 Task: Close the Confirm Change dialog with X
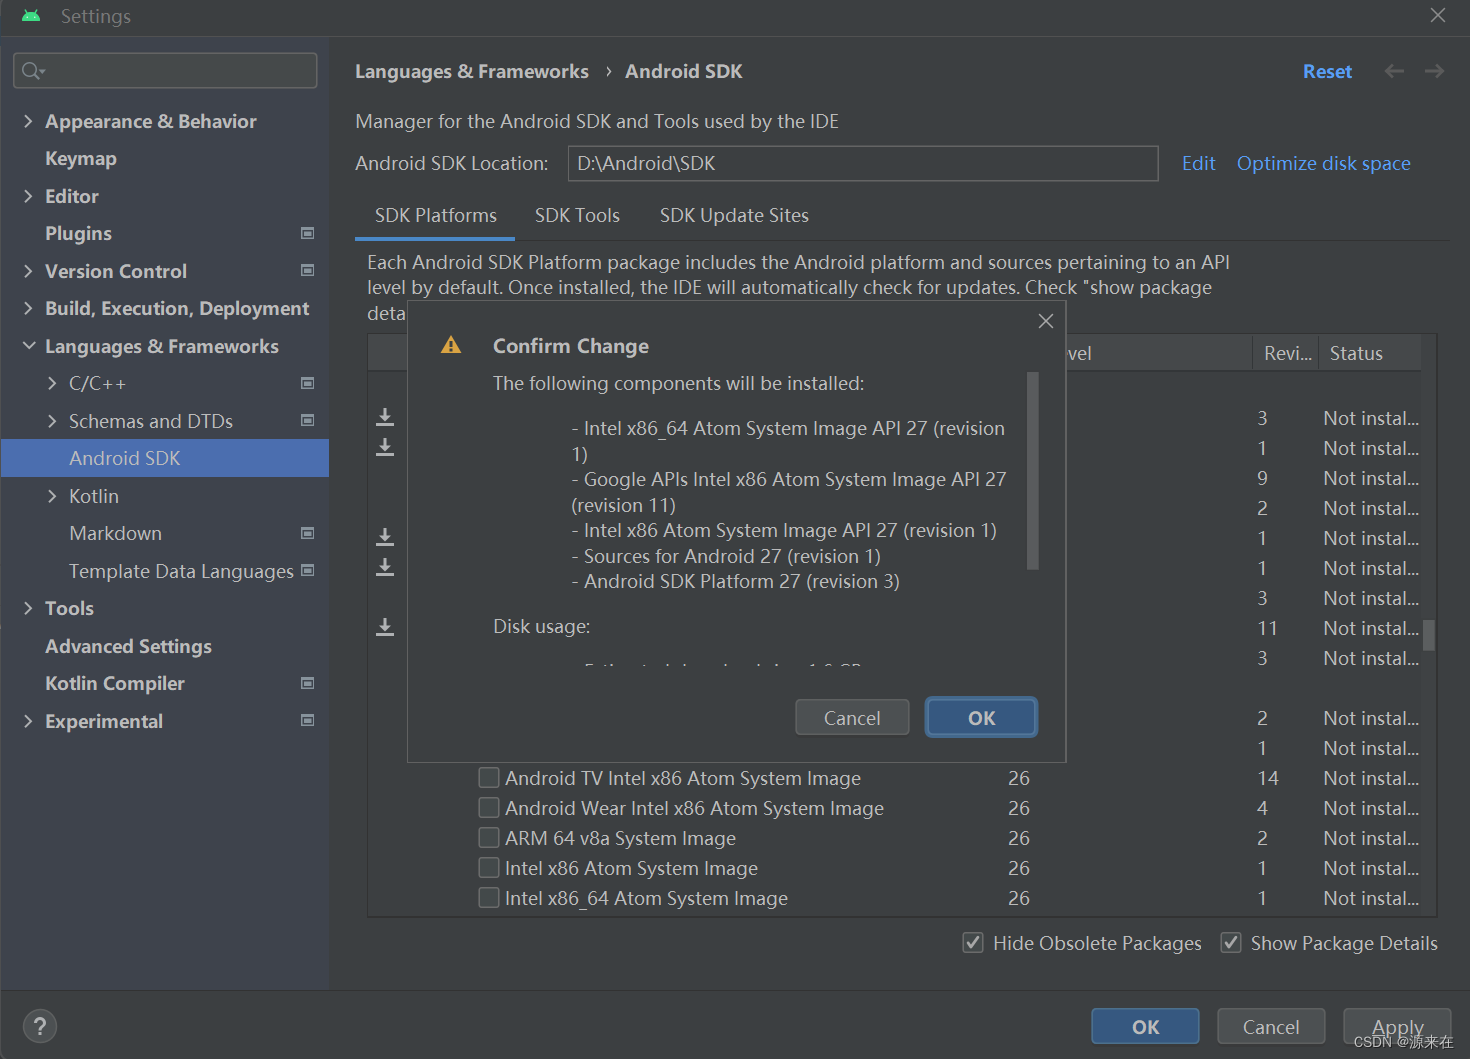(x=1046, y=321)
